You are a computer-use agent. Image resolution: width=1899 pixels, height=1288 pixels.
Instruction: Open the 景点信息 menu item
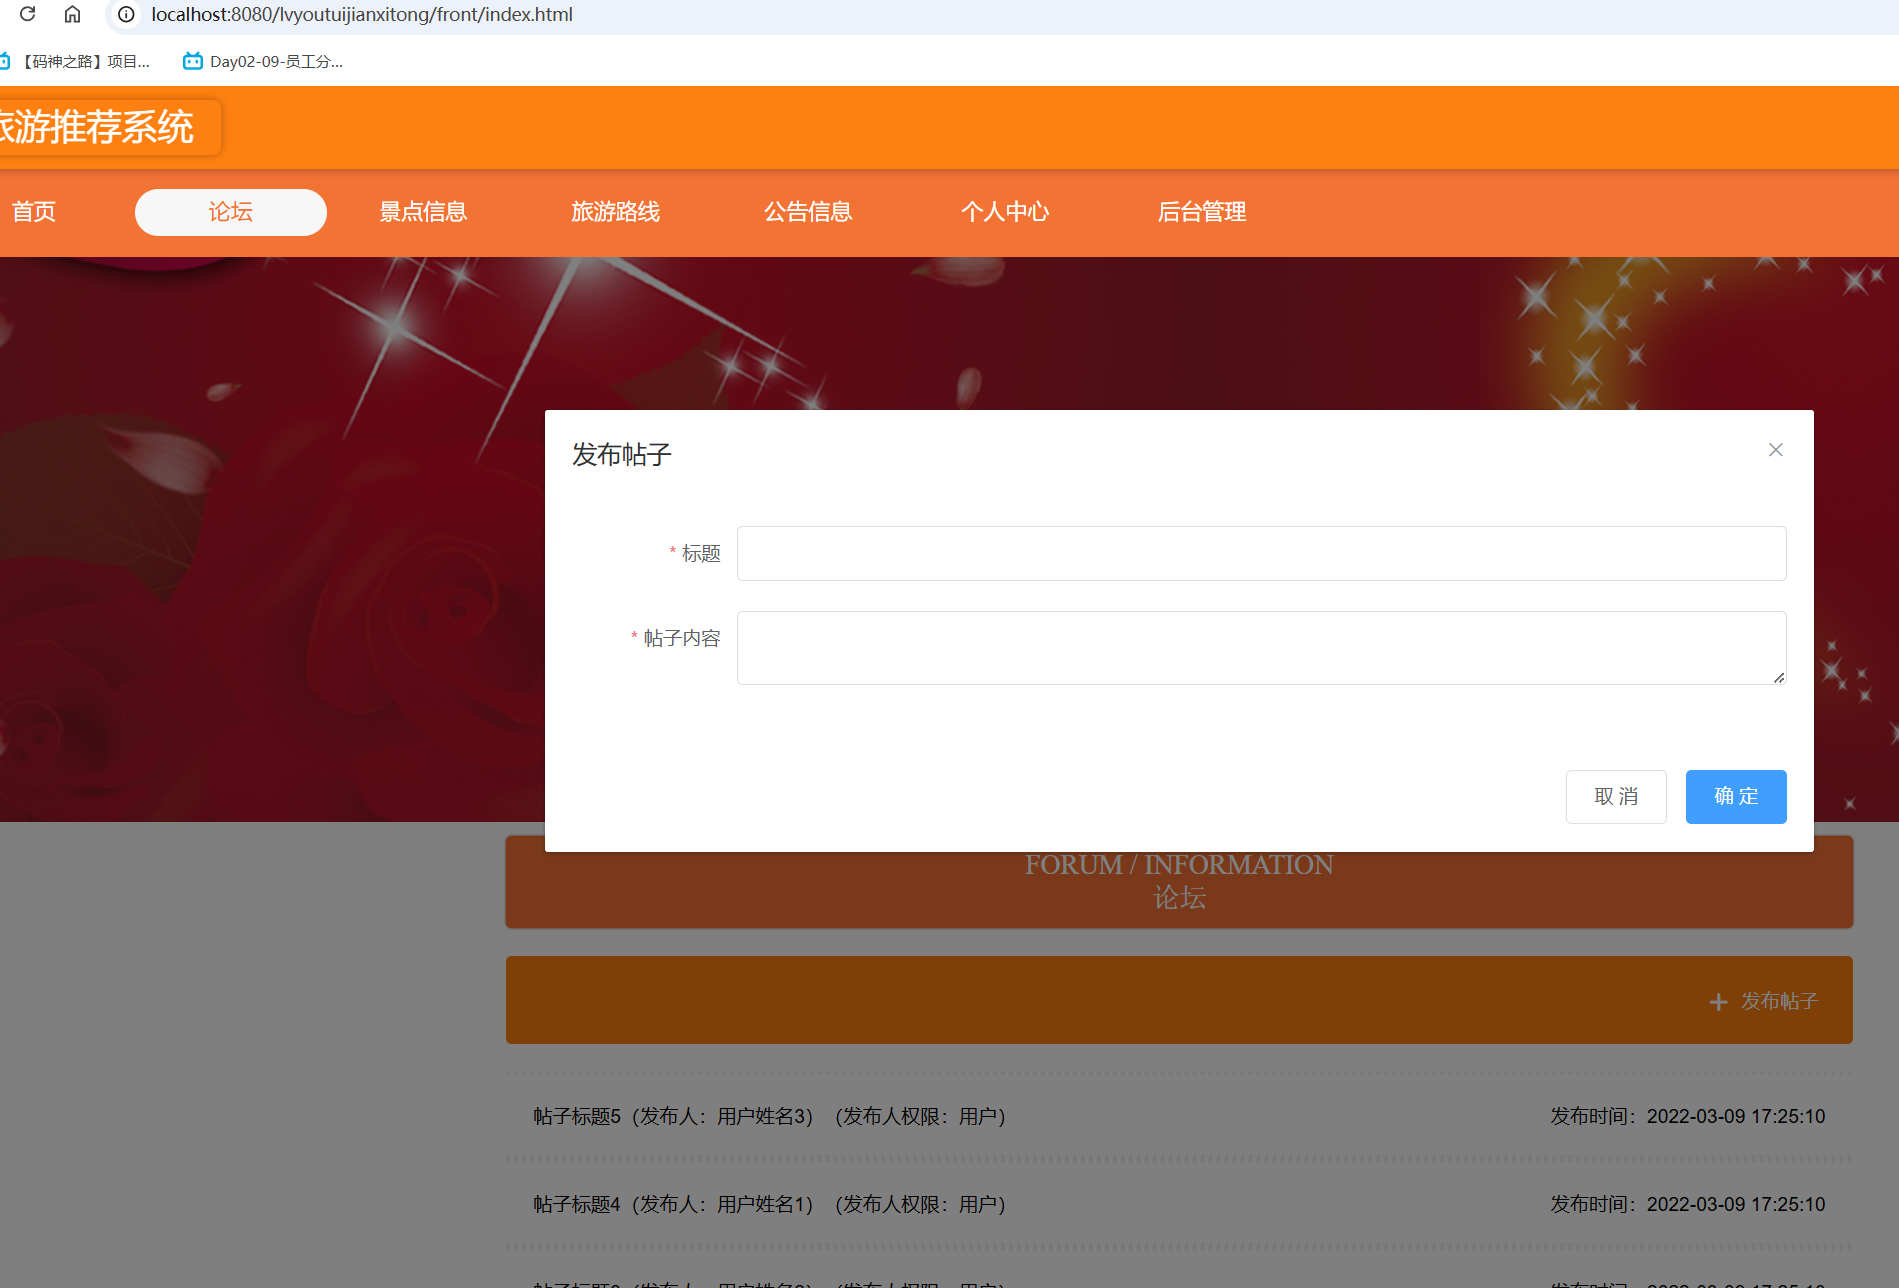[x=423, y=212]
